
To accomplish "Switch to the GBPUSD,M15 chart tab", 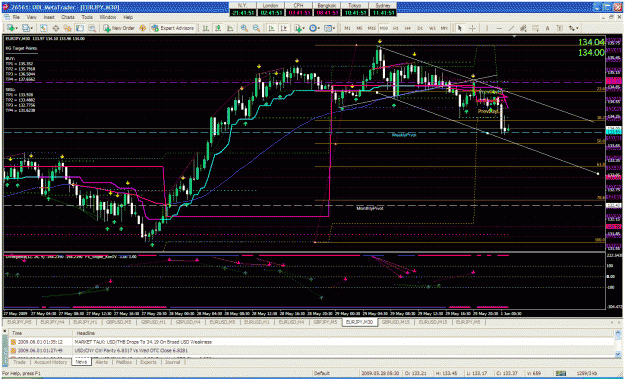I will tap(395, 322).
